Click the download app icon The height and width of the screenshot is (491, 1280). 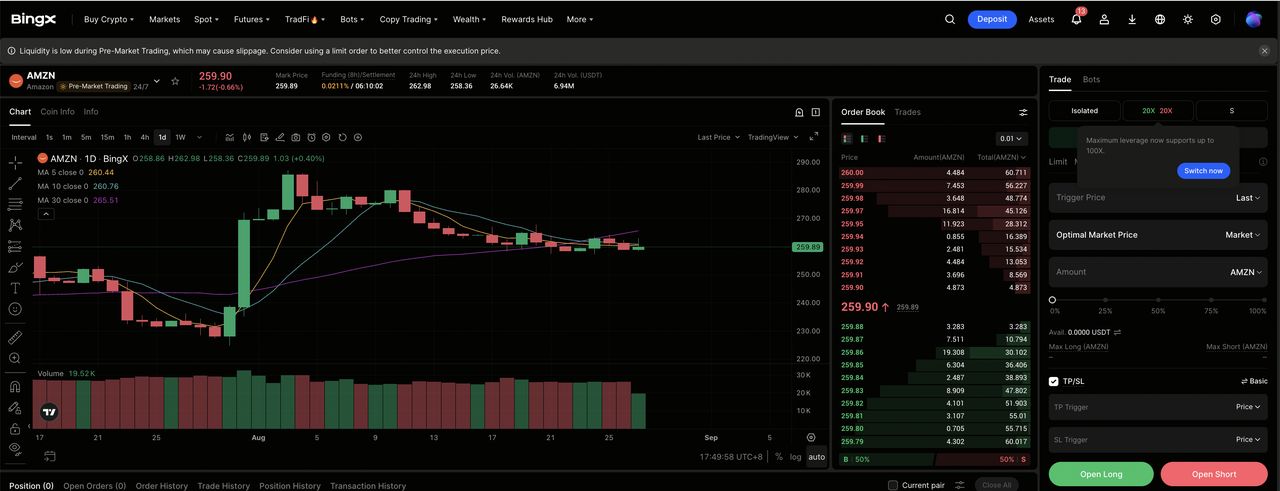tap(1132, 19)
